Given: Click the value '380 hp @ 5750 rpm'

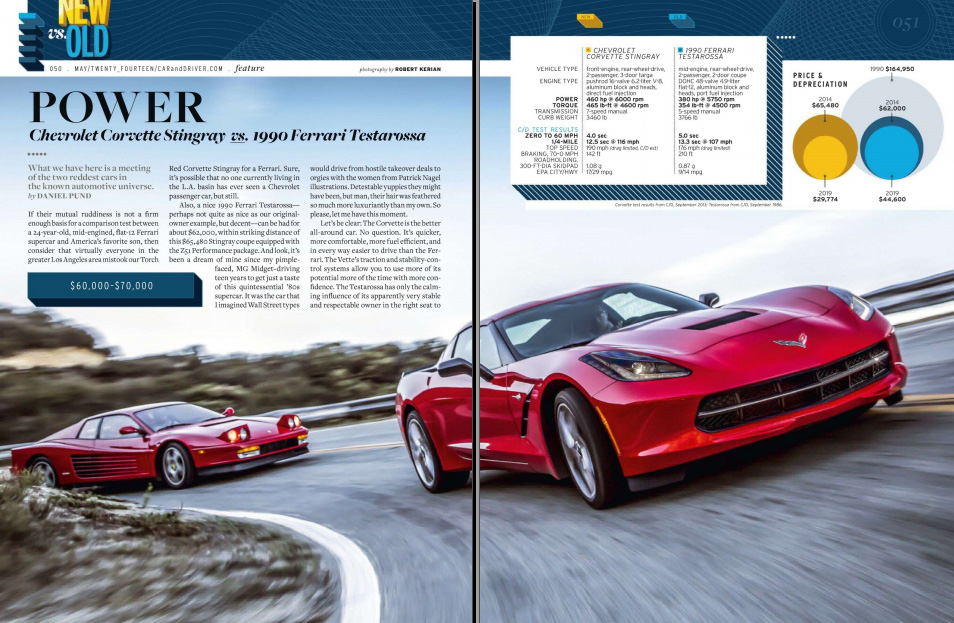Looking at the screenshot, I should [706, 99].
